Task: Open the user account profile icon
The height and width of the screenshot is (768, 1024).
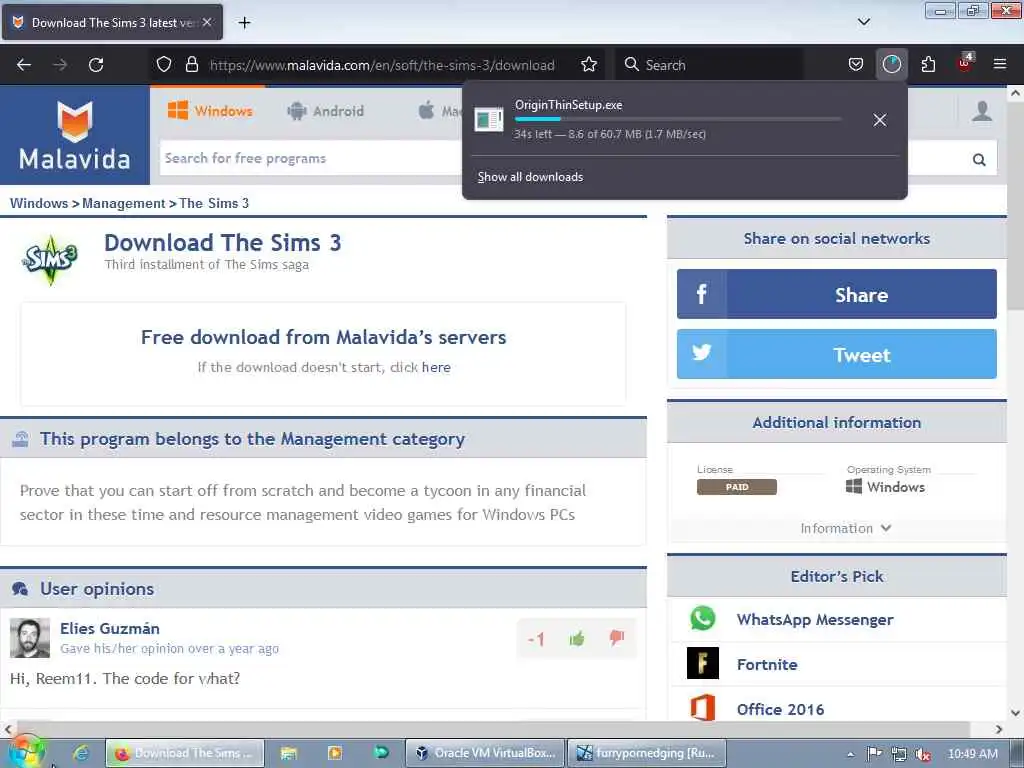Action: pos(982,112)
